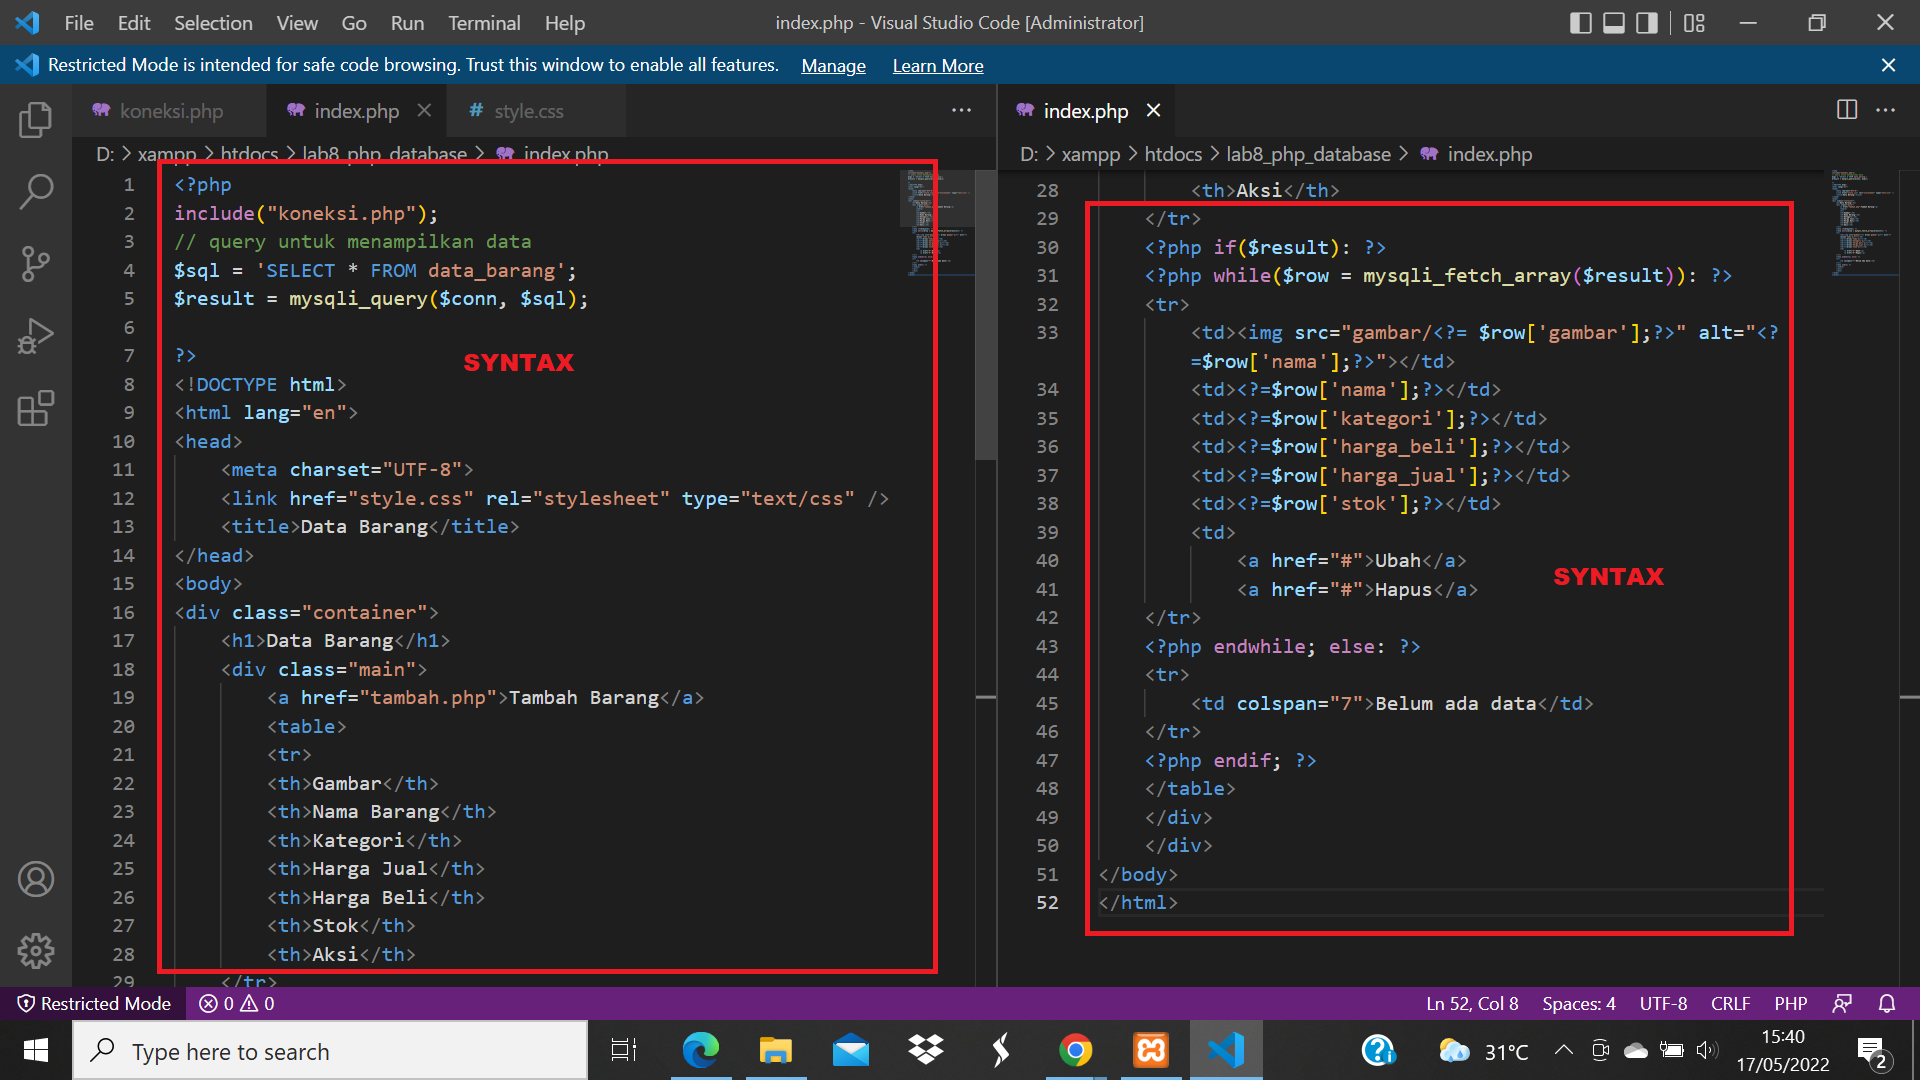The height and width of the screenshot is (1080, 1920).
Task: Toggle the bottom panel visibility
Action: click(1612, 22)
